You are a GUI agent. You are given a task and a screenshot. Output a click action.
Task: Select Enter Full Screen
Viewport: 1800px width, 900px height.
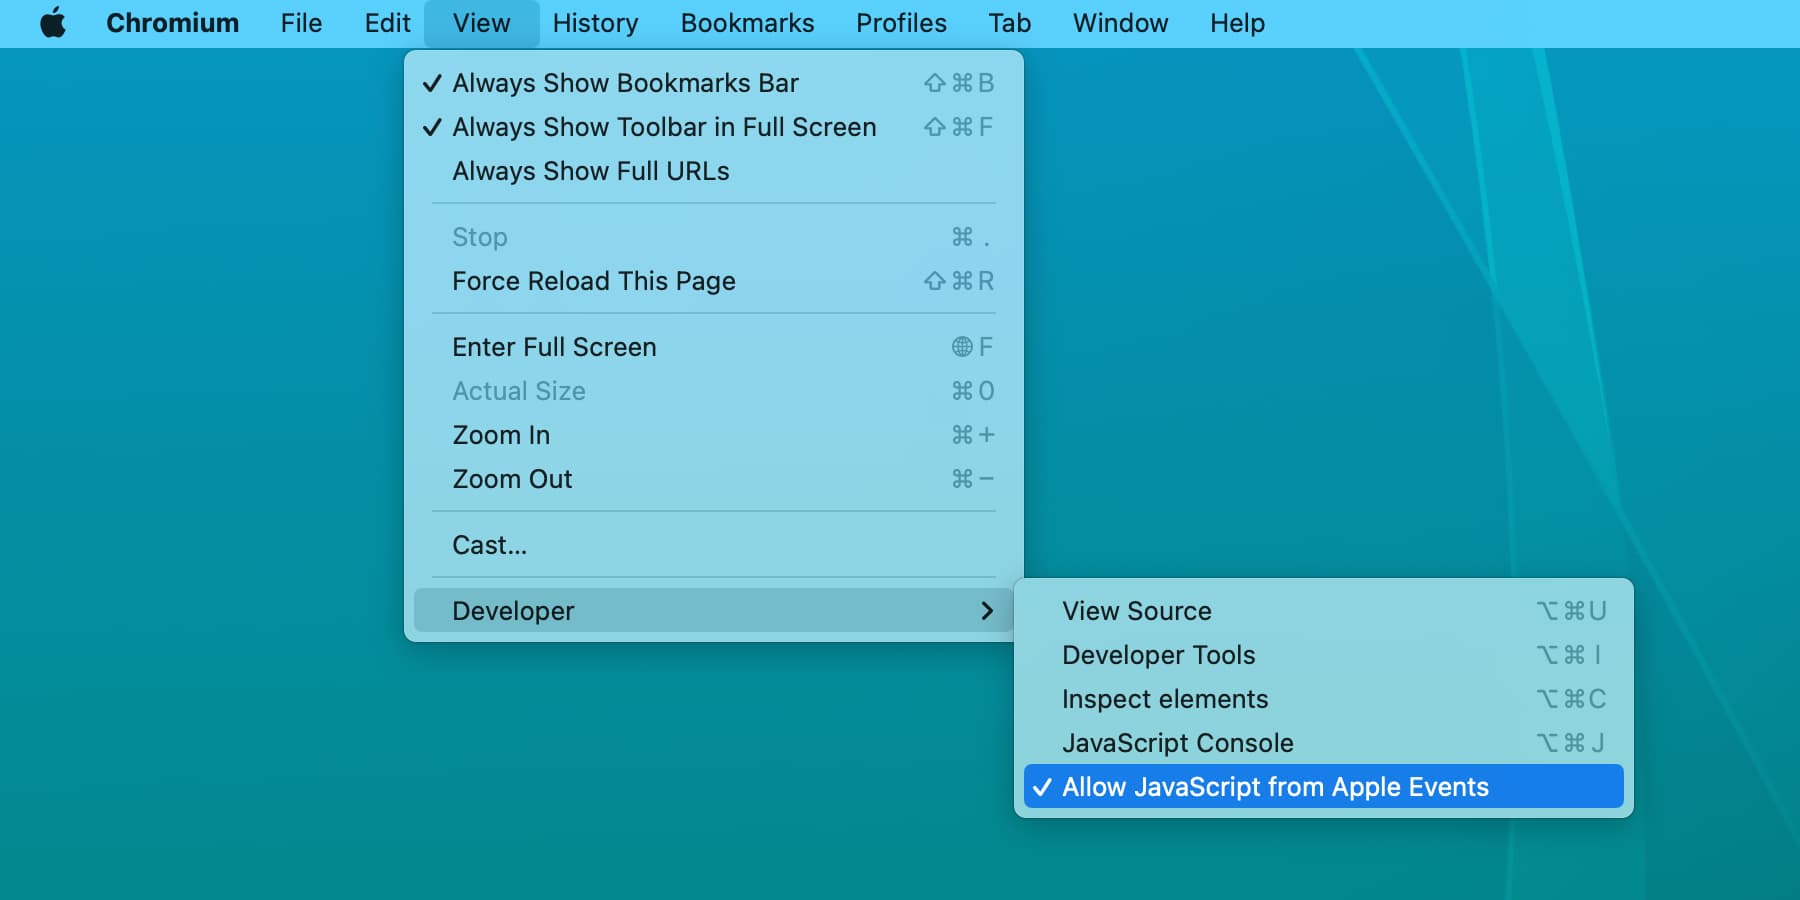coord(554,347)
